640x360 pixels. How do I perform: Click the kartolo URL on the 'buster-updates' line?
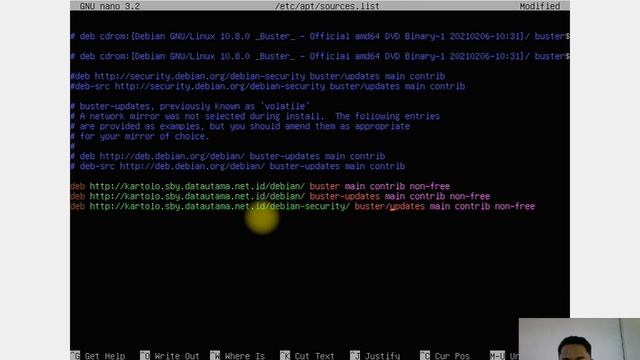click(197, 196)
